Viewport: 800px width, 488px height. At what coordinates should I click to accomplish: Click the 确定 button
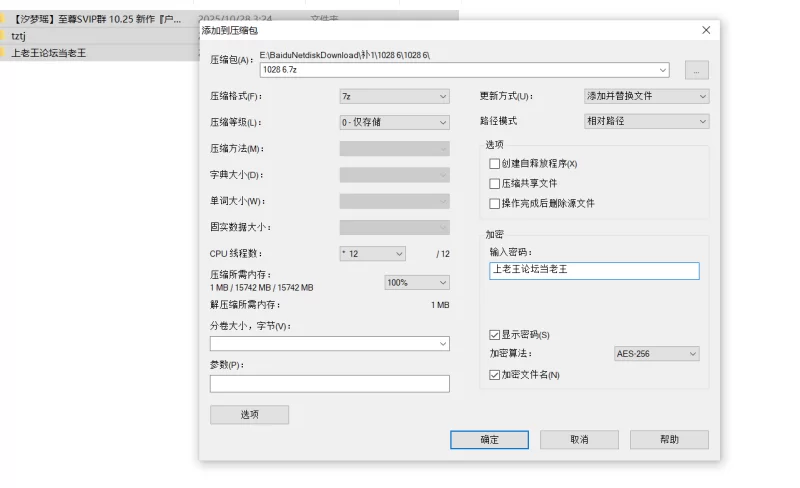(489, 440)
